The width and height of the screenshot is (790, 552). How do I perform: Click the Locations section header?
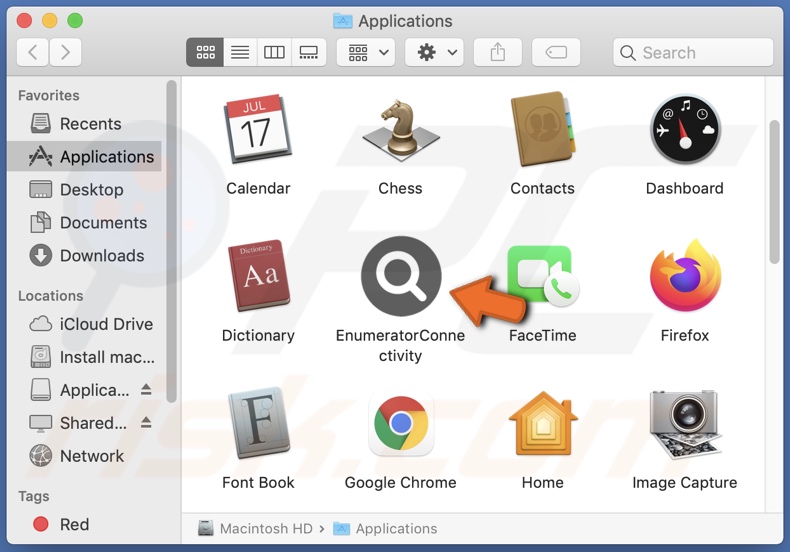pos(51,296)
